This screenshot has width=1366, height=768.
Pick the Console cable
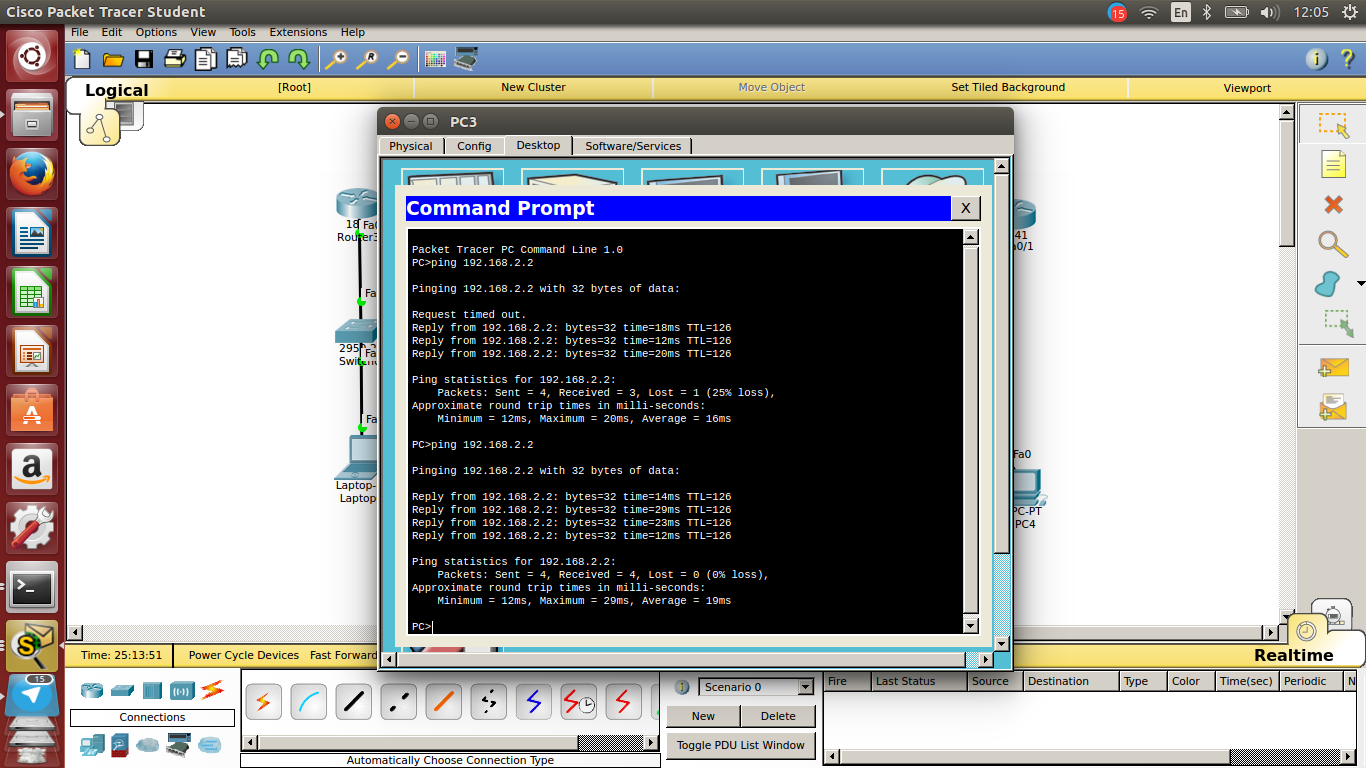point(309,702)
